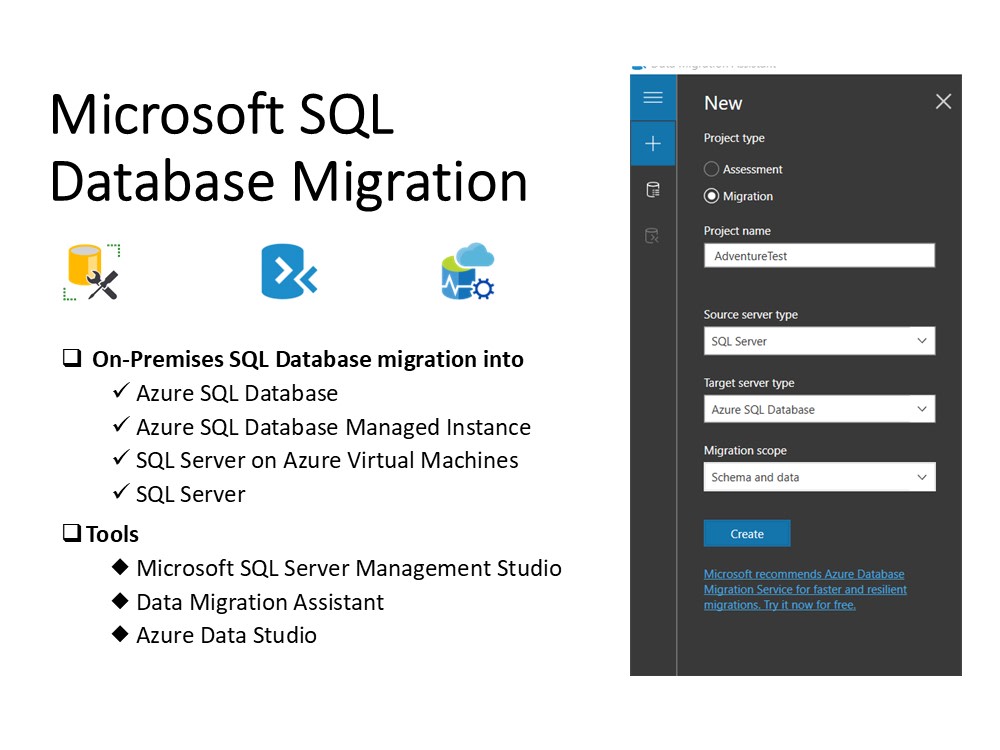Open the hamburger menu in Data Migration Assistant
Viewport: 1000px width, 750px height.
point(652,98)
